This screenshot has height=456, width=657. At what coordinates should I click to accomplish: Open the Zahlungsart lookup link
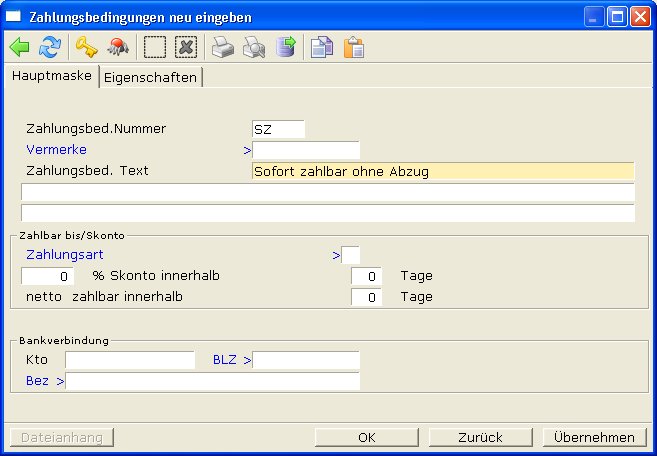(x=61, y=255)
